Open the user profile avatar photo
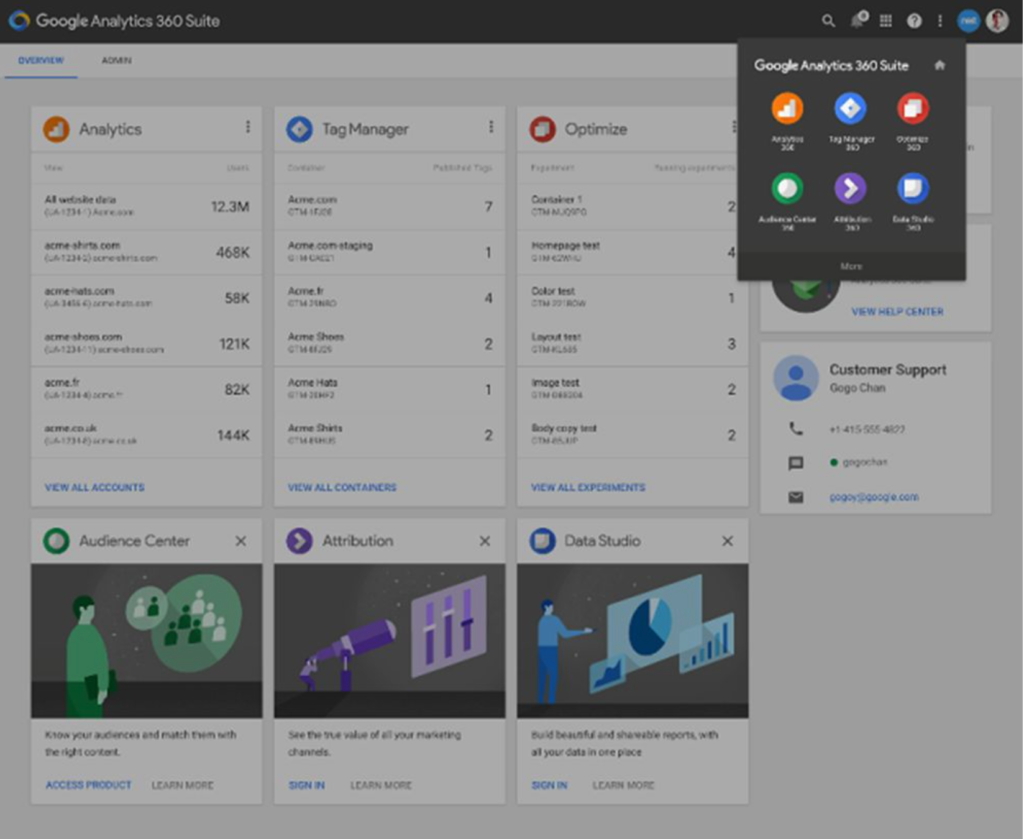1024x839 pixels. tap(997, 21)
